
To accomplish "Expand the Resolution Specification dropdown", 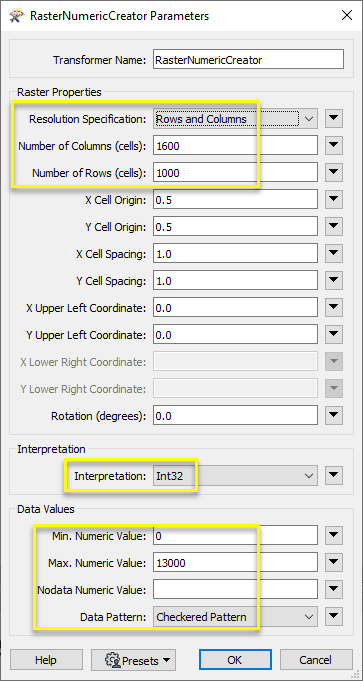I will 235,119.
